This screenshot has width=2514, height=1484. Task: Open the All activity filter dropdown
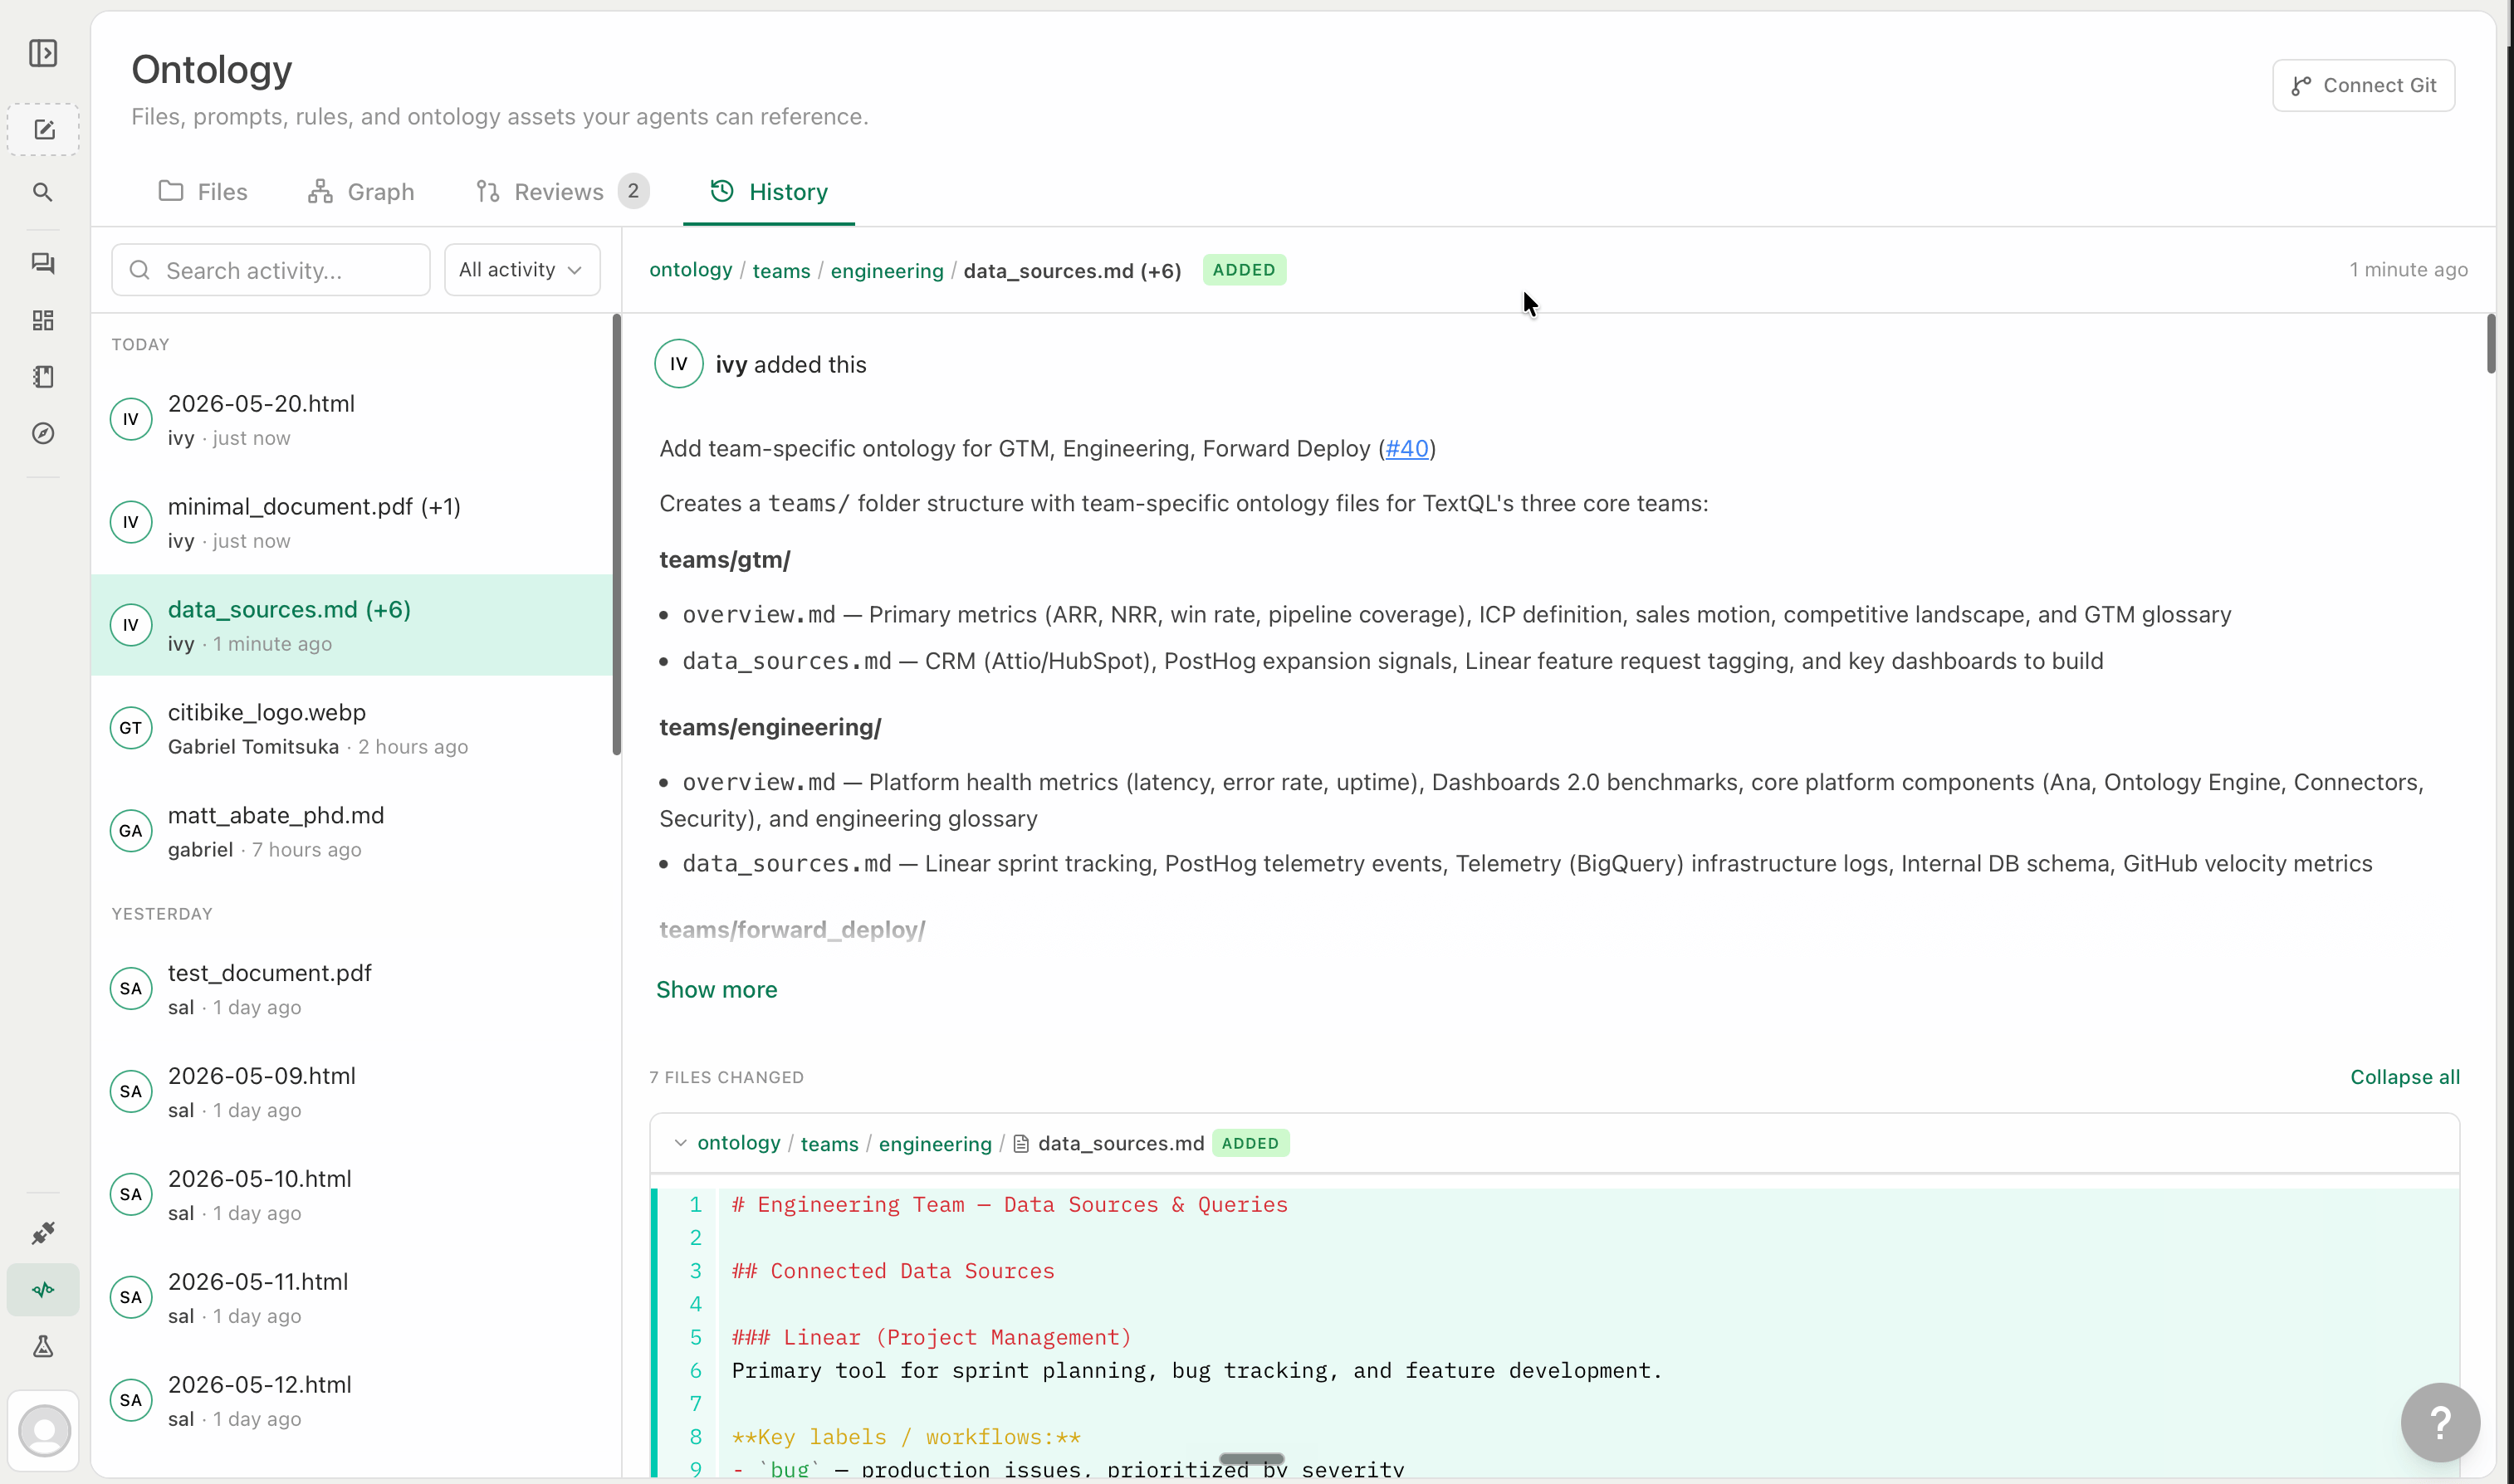(522, 270)
